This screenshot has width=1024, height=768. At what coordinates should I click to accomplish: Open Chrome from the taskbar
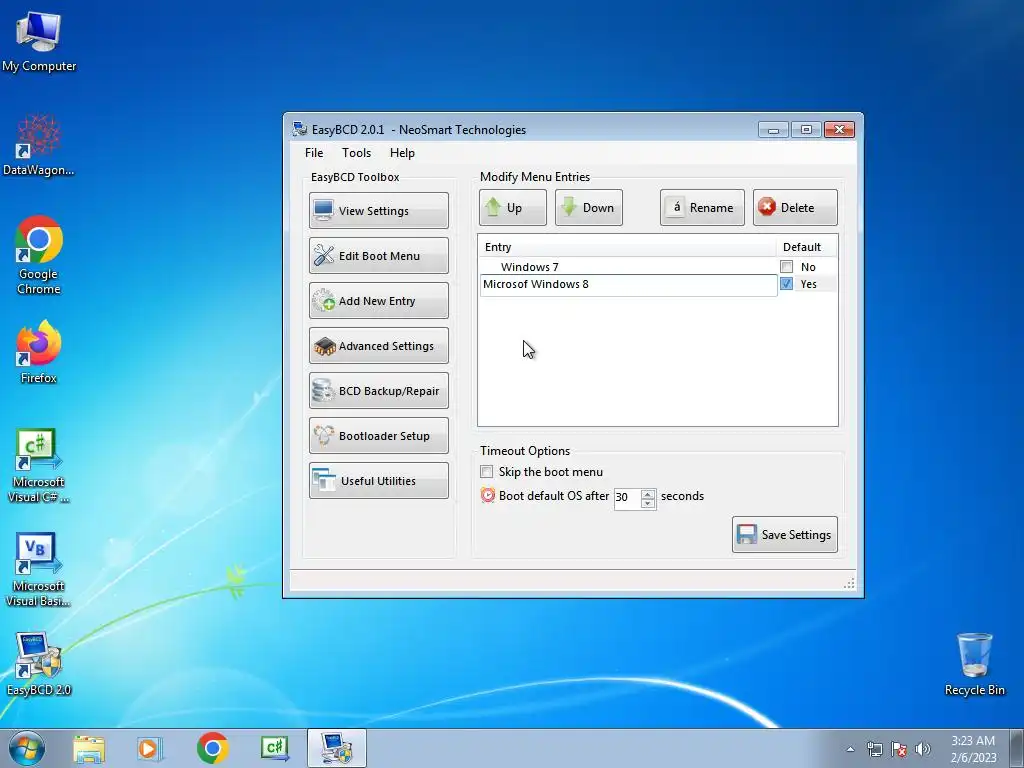click(x=212, y=748)
